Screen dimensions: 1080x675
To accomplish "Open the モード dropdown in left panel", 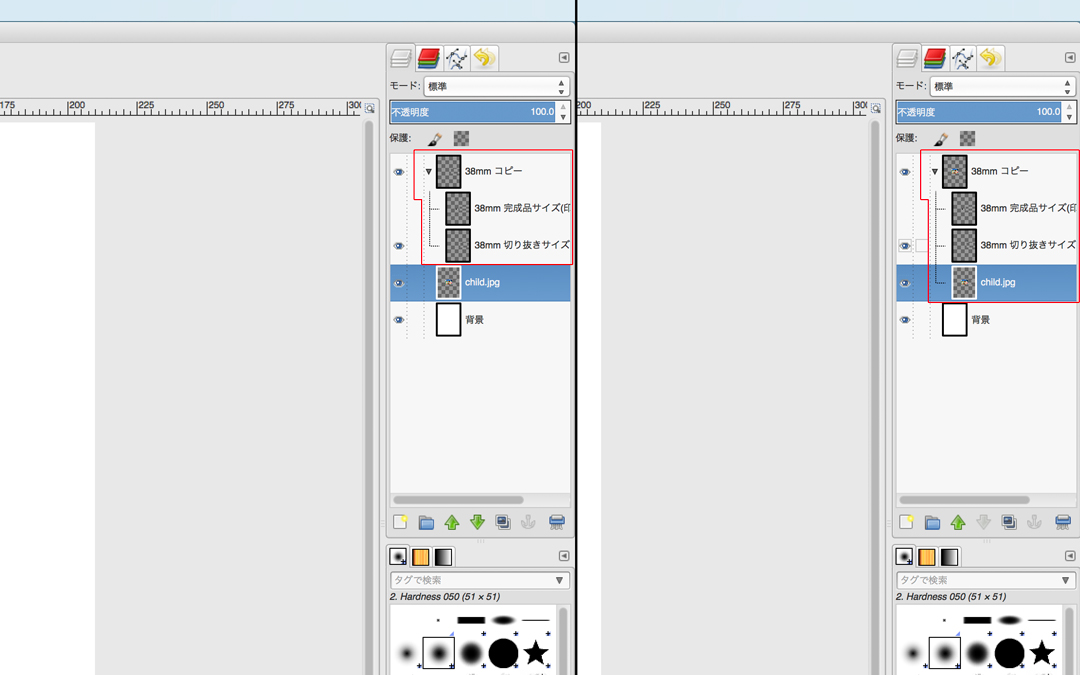I will tap(496, 87).
